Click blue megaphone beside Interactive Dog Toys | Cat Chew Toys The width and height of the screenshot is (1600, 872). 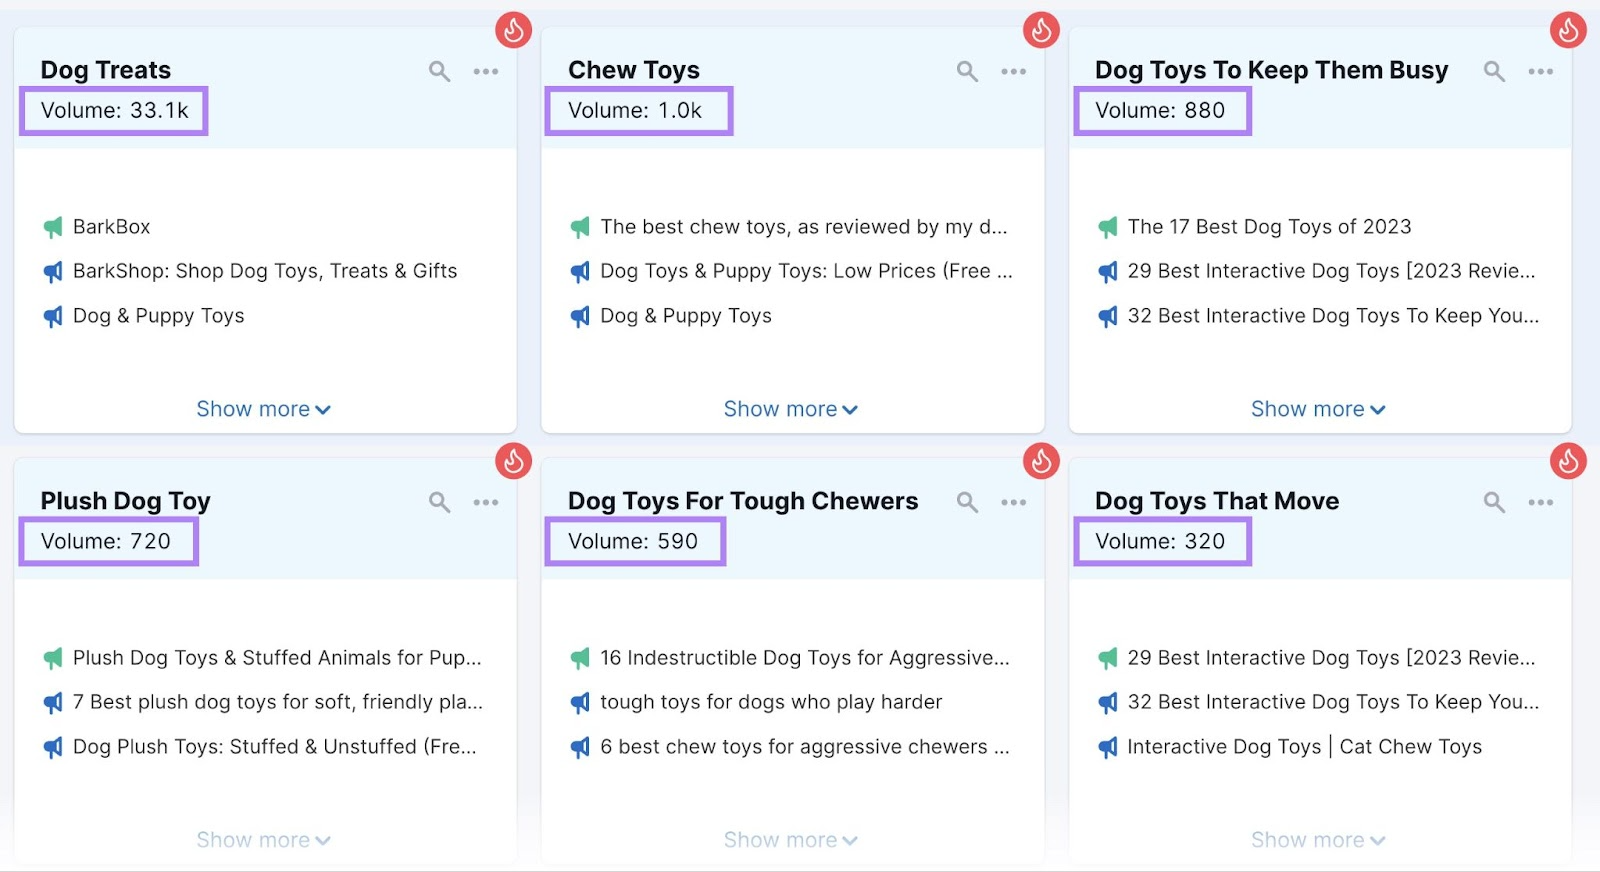pyautogui.click(x=1108, y=747)
